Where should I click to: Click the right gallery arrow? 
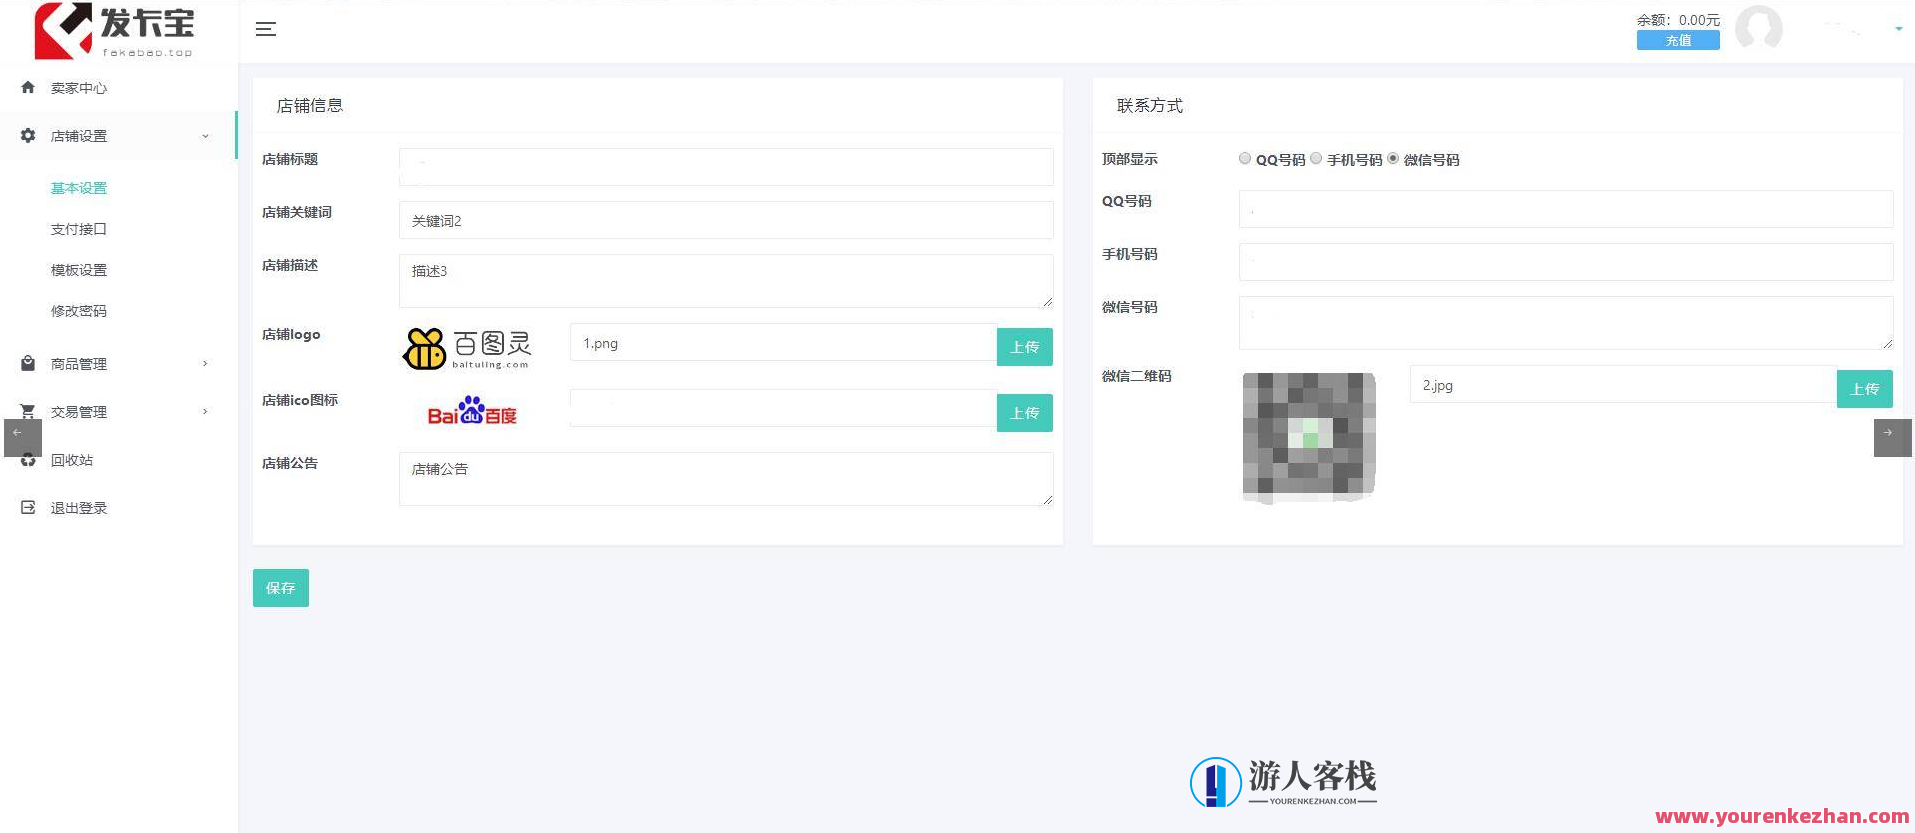1893,438
